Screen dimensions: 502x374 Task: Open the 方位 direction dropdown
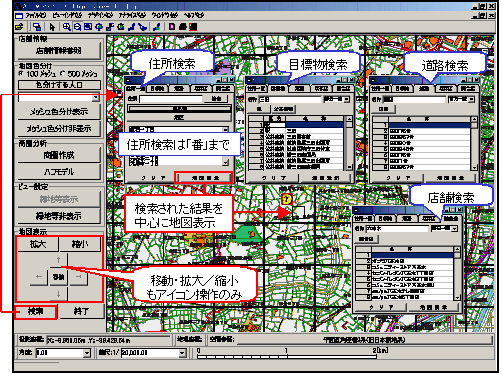pyautogui.click(x=87, y=352)
